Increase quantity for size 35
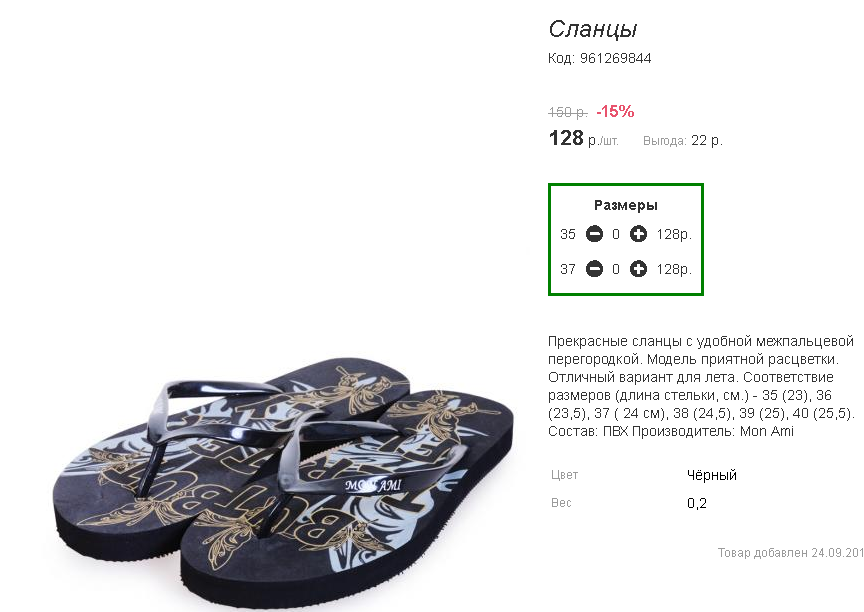The width and height of the screenshot is (864, 612). coord(638,234)
